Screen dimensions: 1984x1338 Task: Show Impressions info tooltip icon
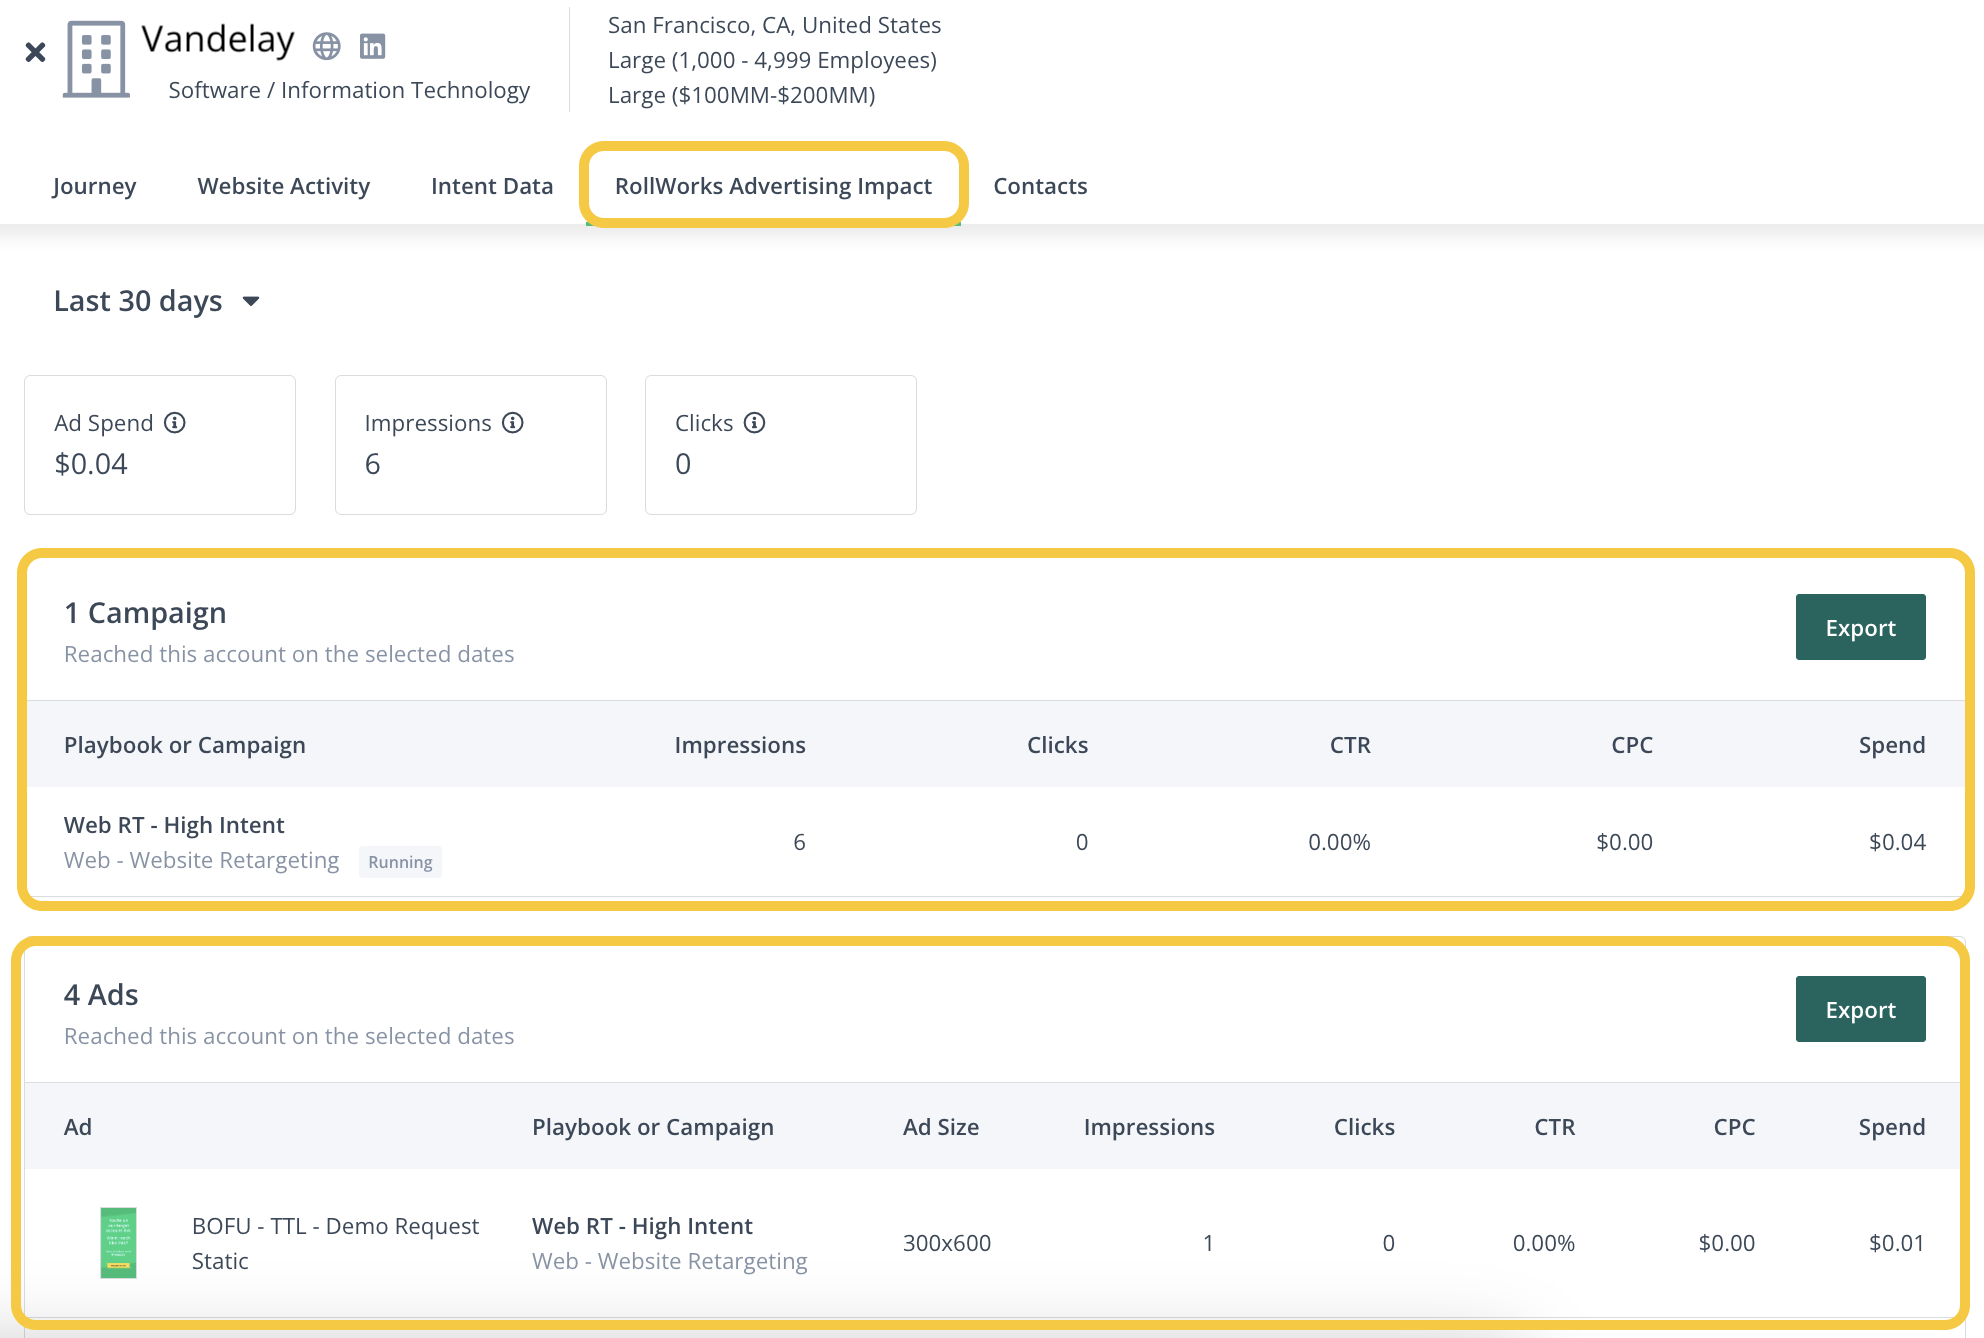(513, 423)
